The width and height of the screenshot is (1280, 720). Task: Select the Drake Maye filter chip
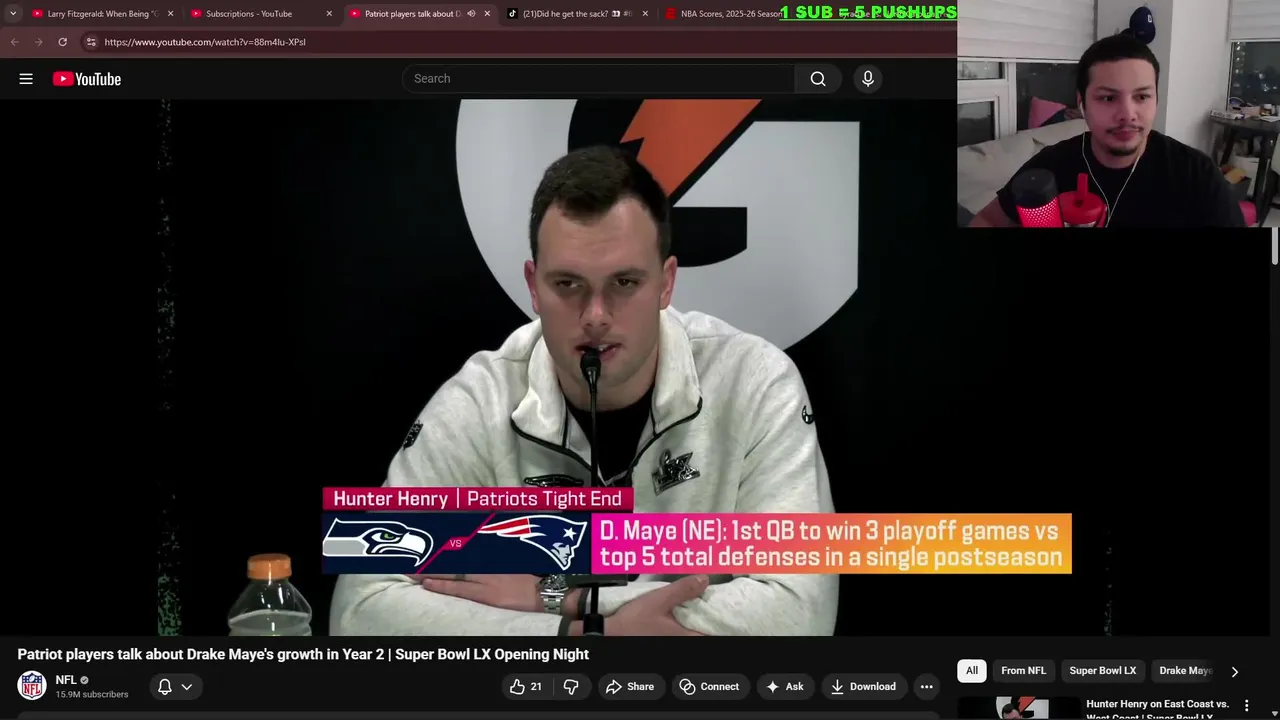tap(1186, 671)
